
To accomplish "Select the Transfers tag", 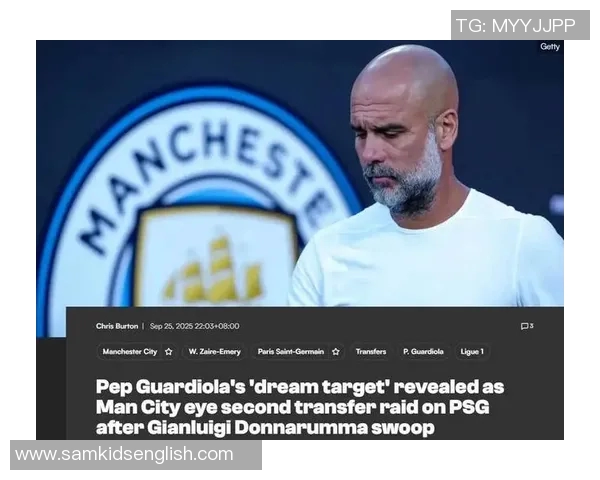I will (x=371, y=352).
